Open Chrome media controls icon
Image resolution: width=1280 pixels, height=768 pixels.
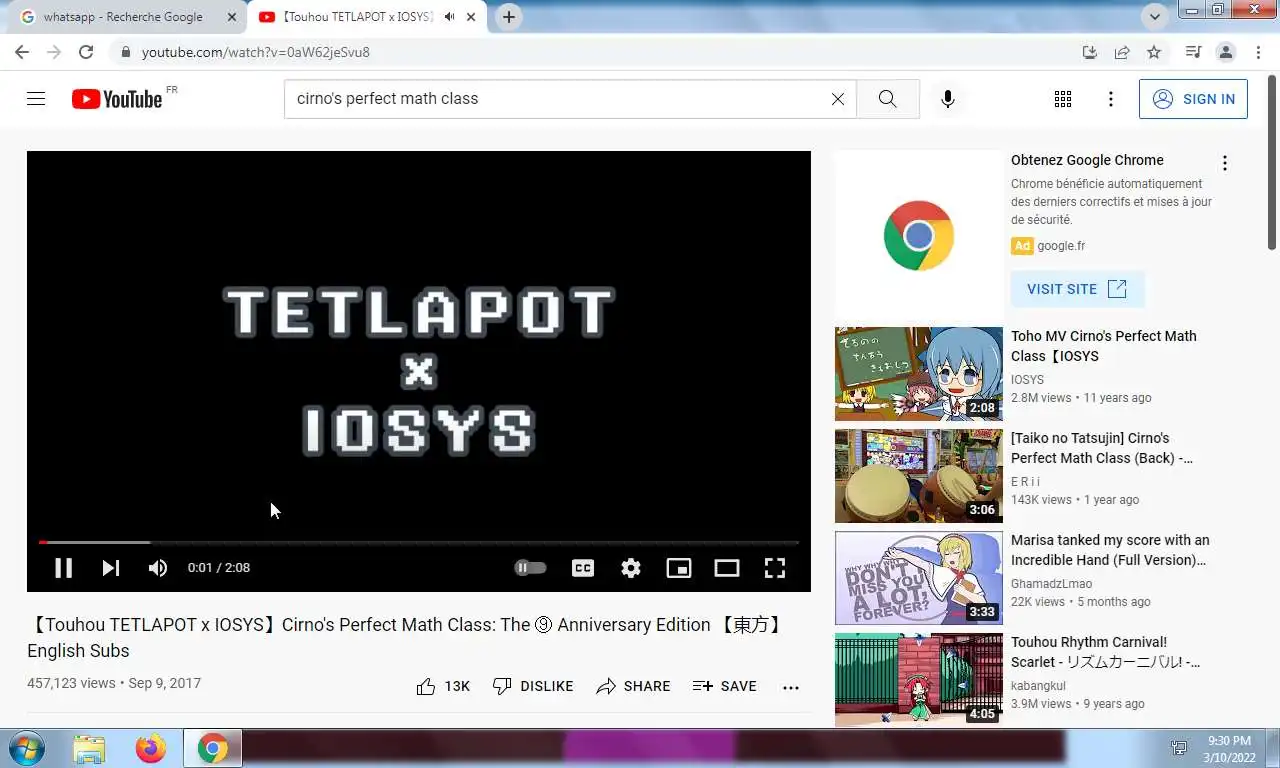pyautogui.click(x=1193, y=52)
